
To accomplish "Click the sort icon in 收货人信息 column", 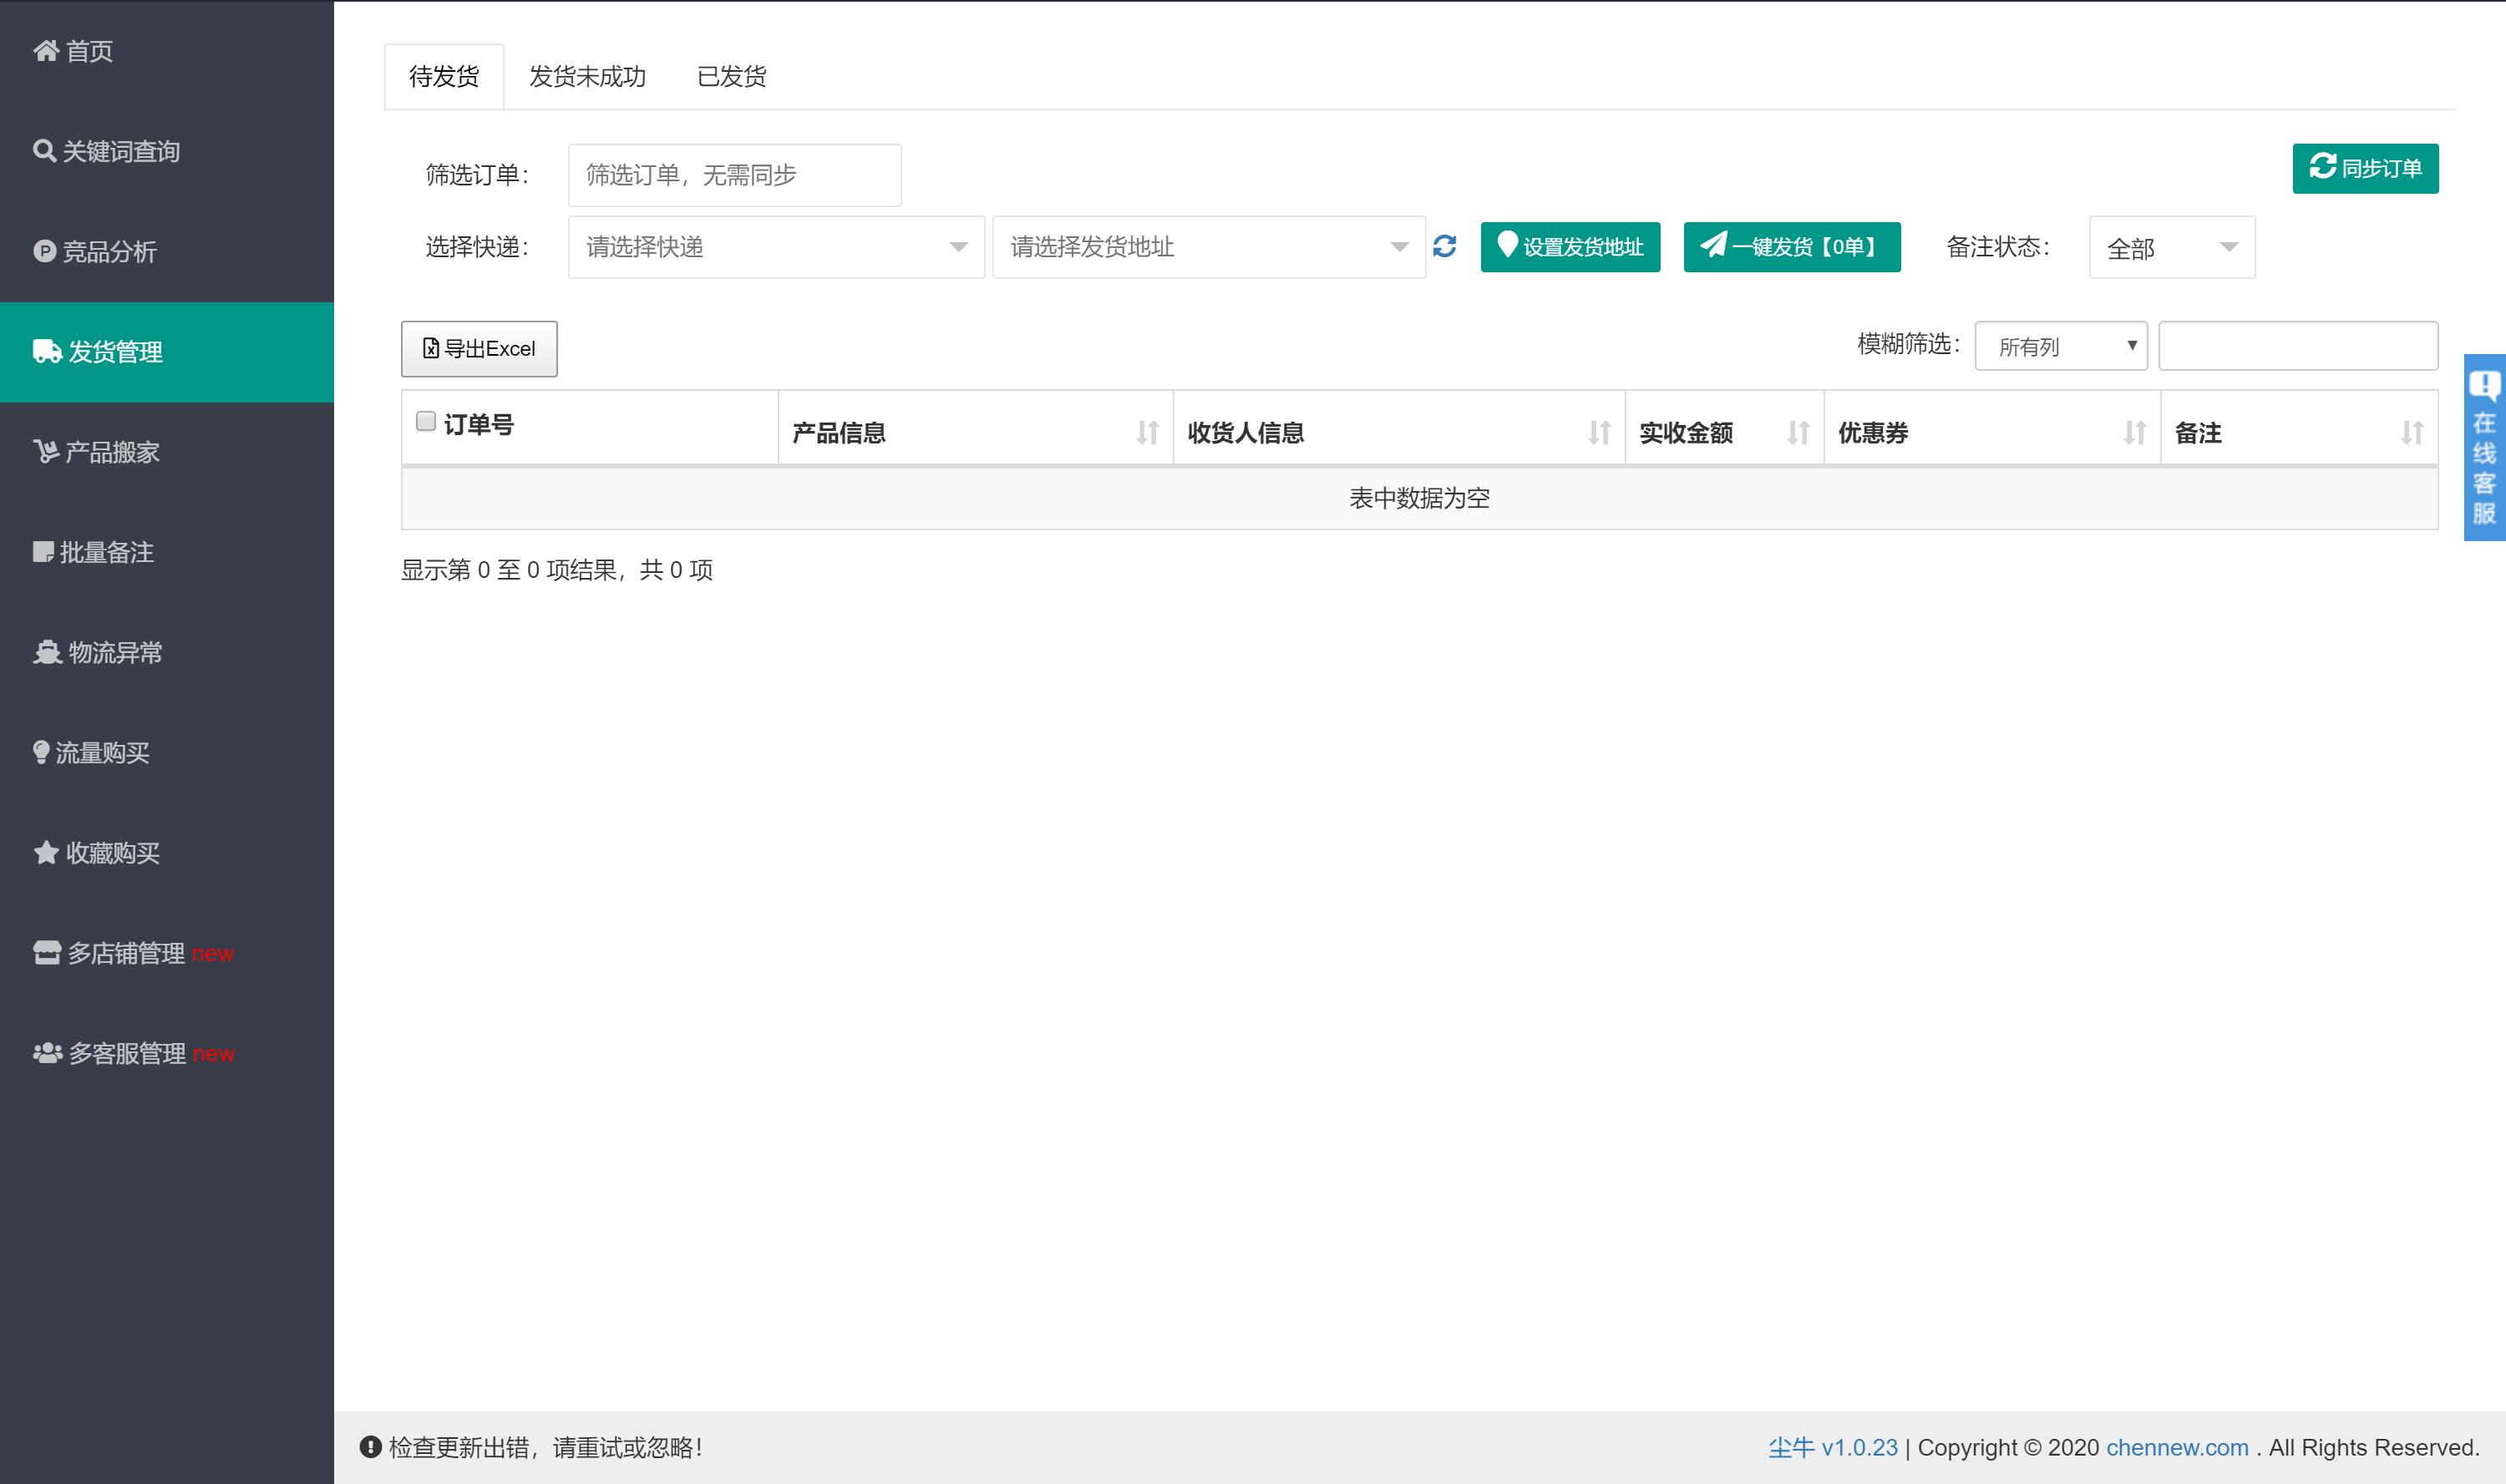I will [1599, 432].
